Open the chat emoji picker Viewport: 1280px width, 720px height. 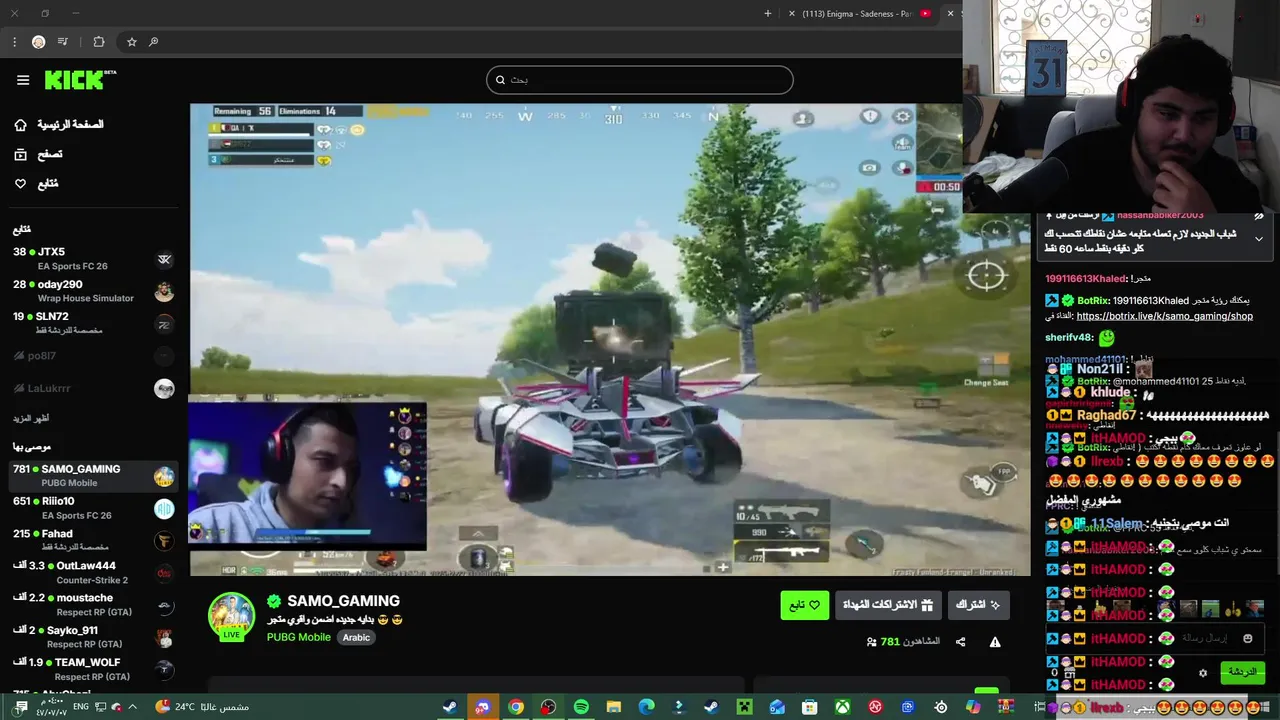1248,638
